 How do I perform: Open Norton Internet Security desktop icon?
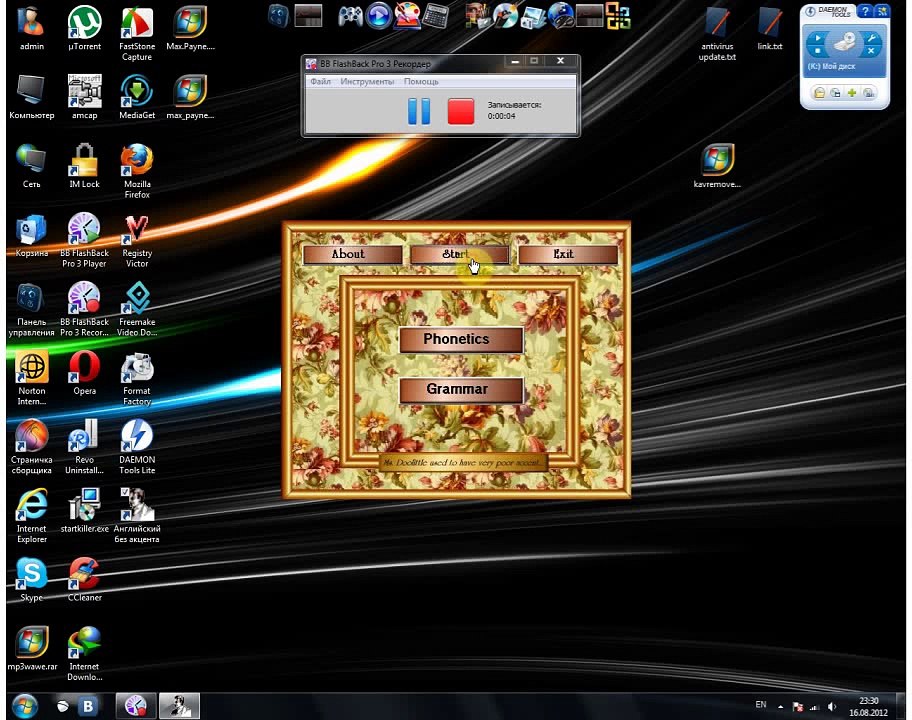[x=31, y=378]
